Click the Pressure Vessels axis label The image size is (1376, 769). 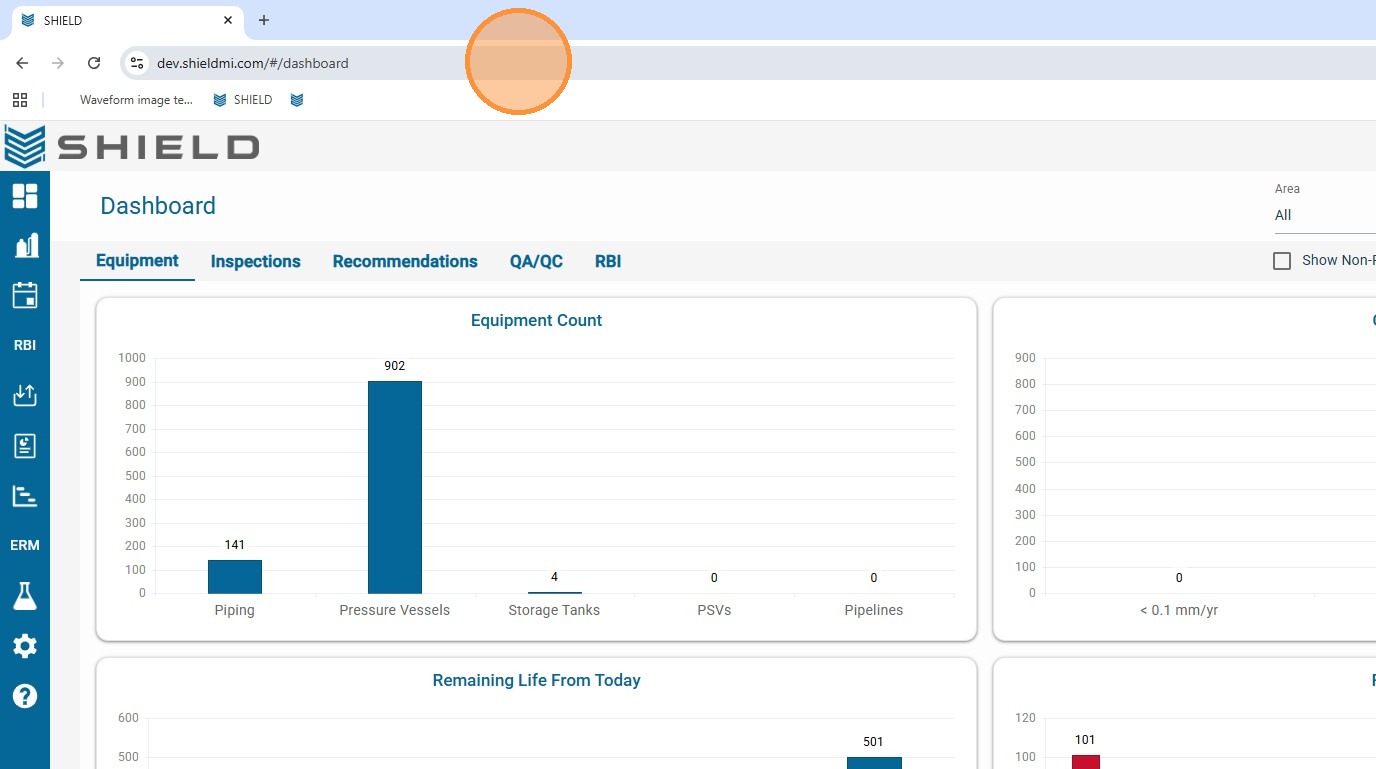pyautogui.click(x=395, y=610)
